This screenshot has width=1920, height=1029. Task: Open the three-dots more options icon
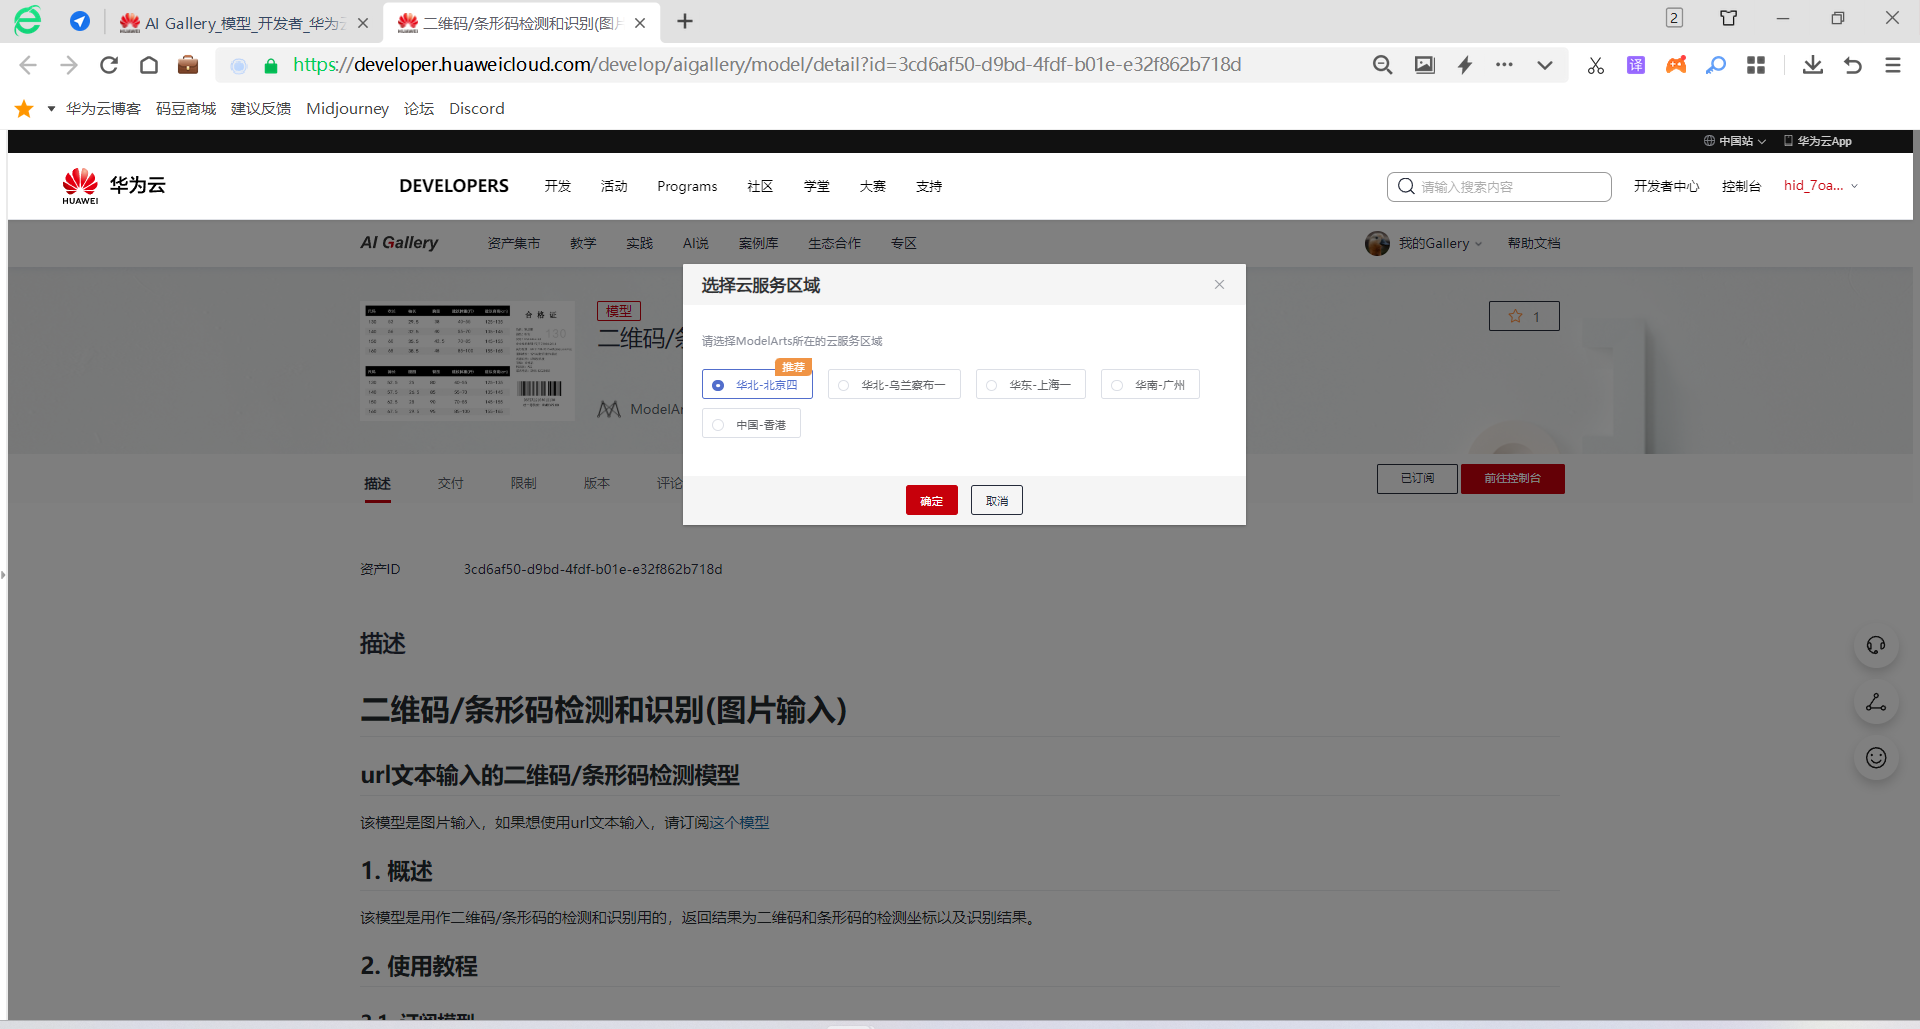pyautogui.click(x=1504, y=65)
